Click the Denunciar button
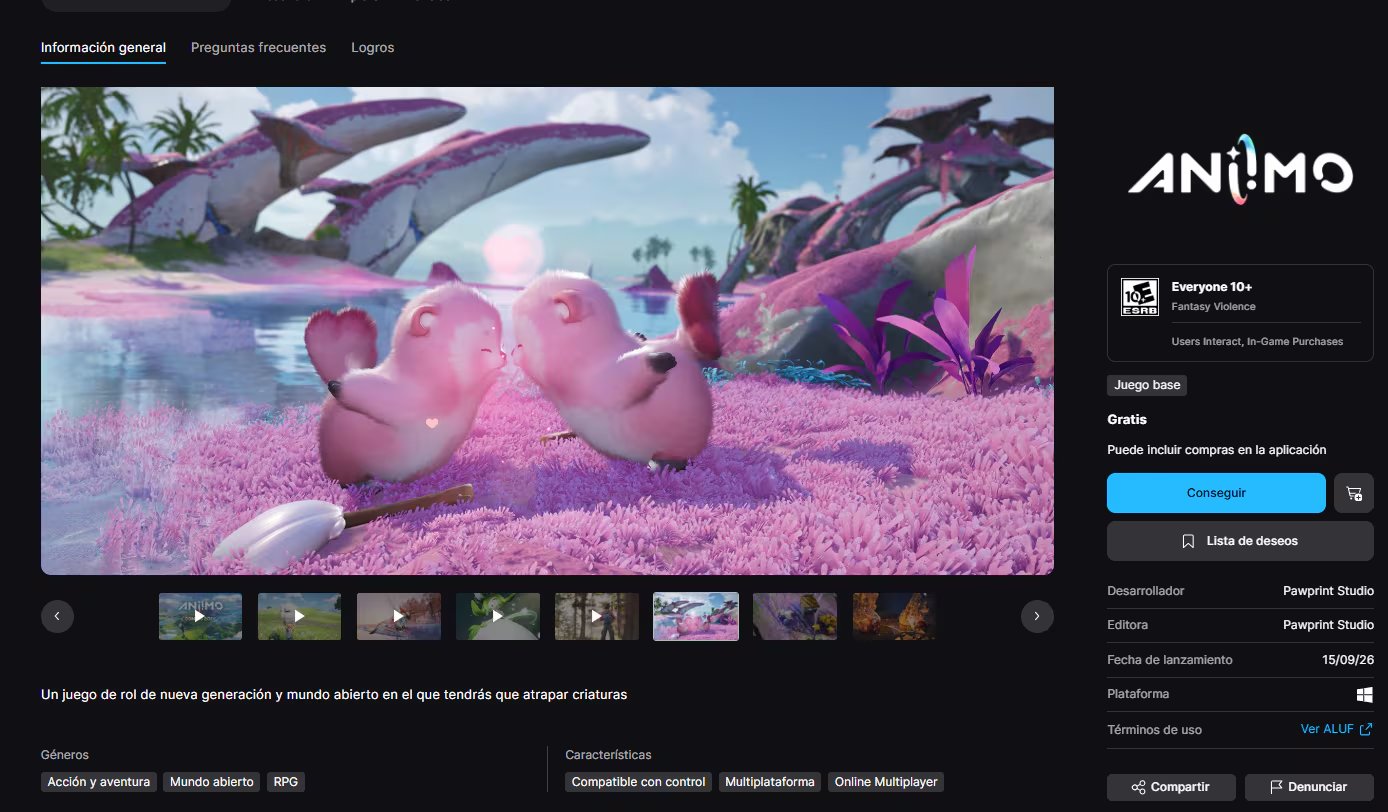This screenshot has height=812, width=1388. point(1309,787)
